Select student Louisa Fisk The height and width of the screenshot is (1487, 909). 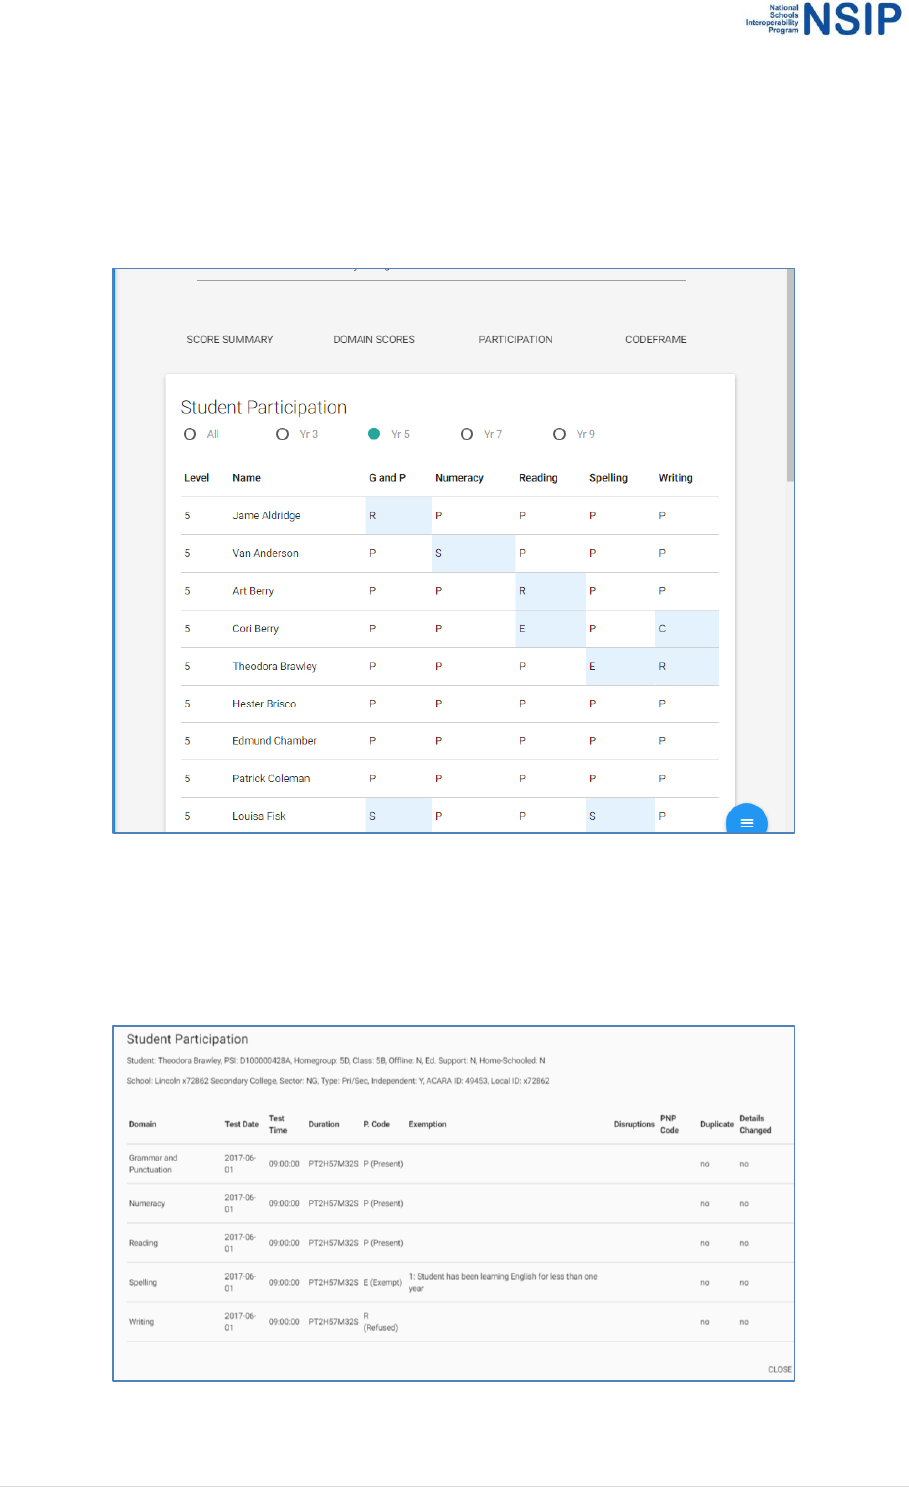pyautogui.click(x=259, y=816)
